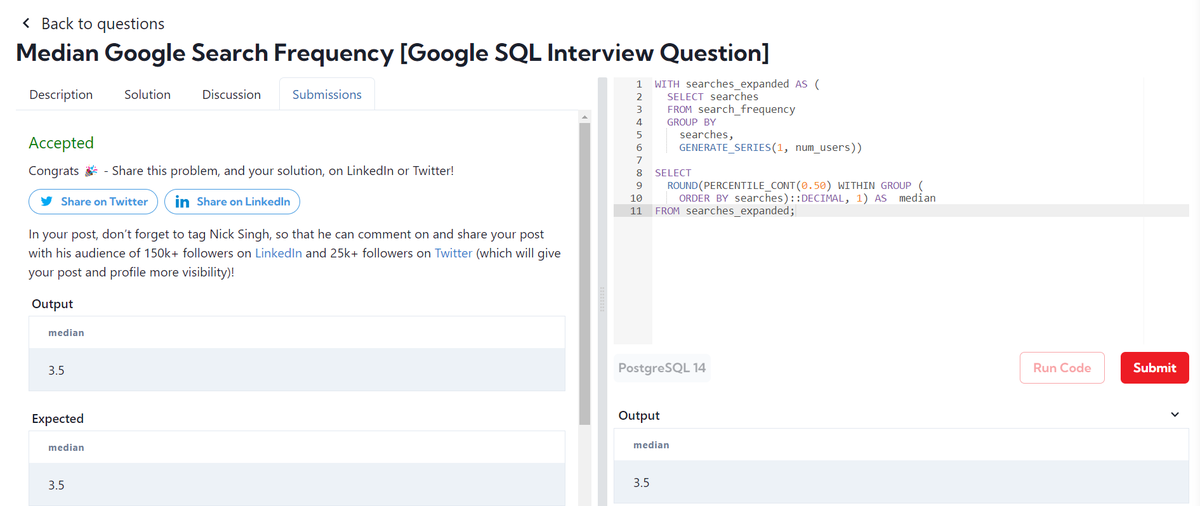
Task: Click the Twitter bird icon
Action: click(46, 201)
